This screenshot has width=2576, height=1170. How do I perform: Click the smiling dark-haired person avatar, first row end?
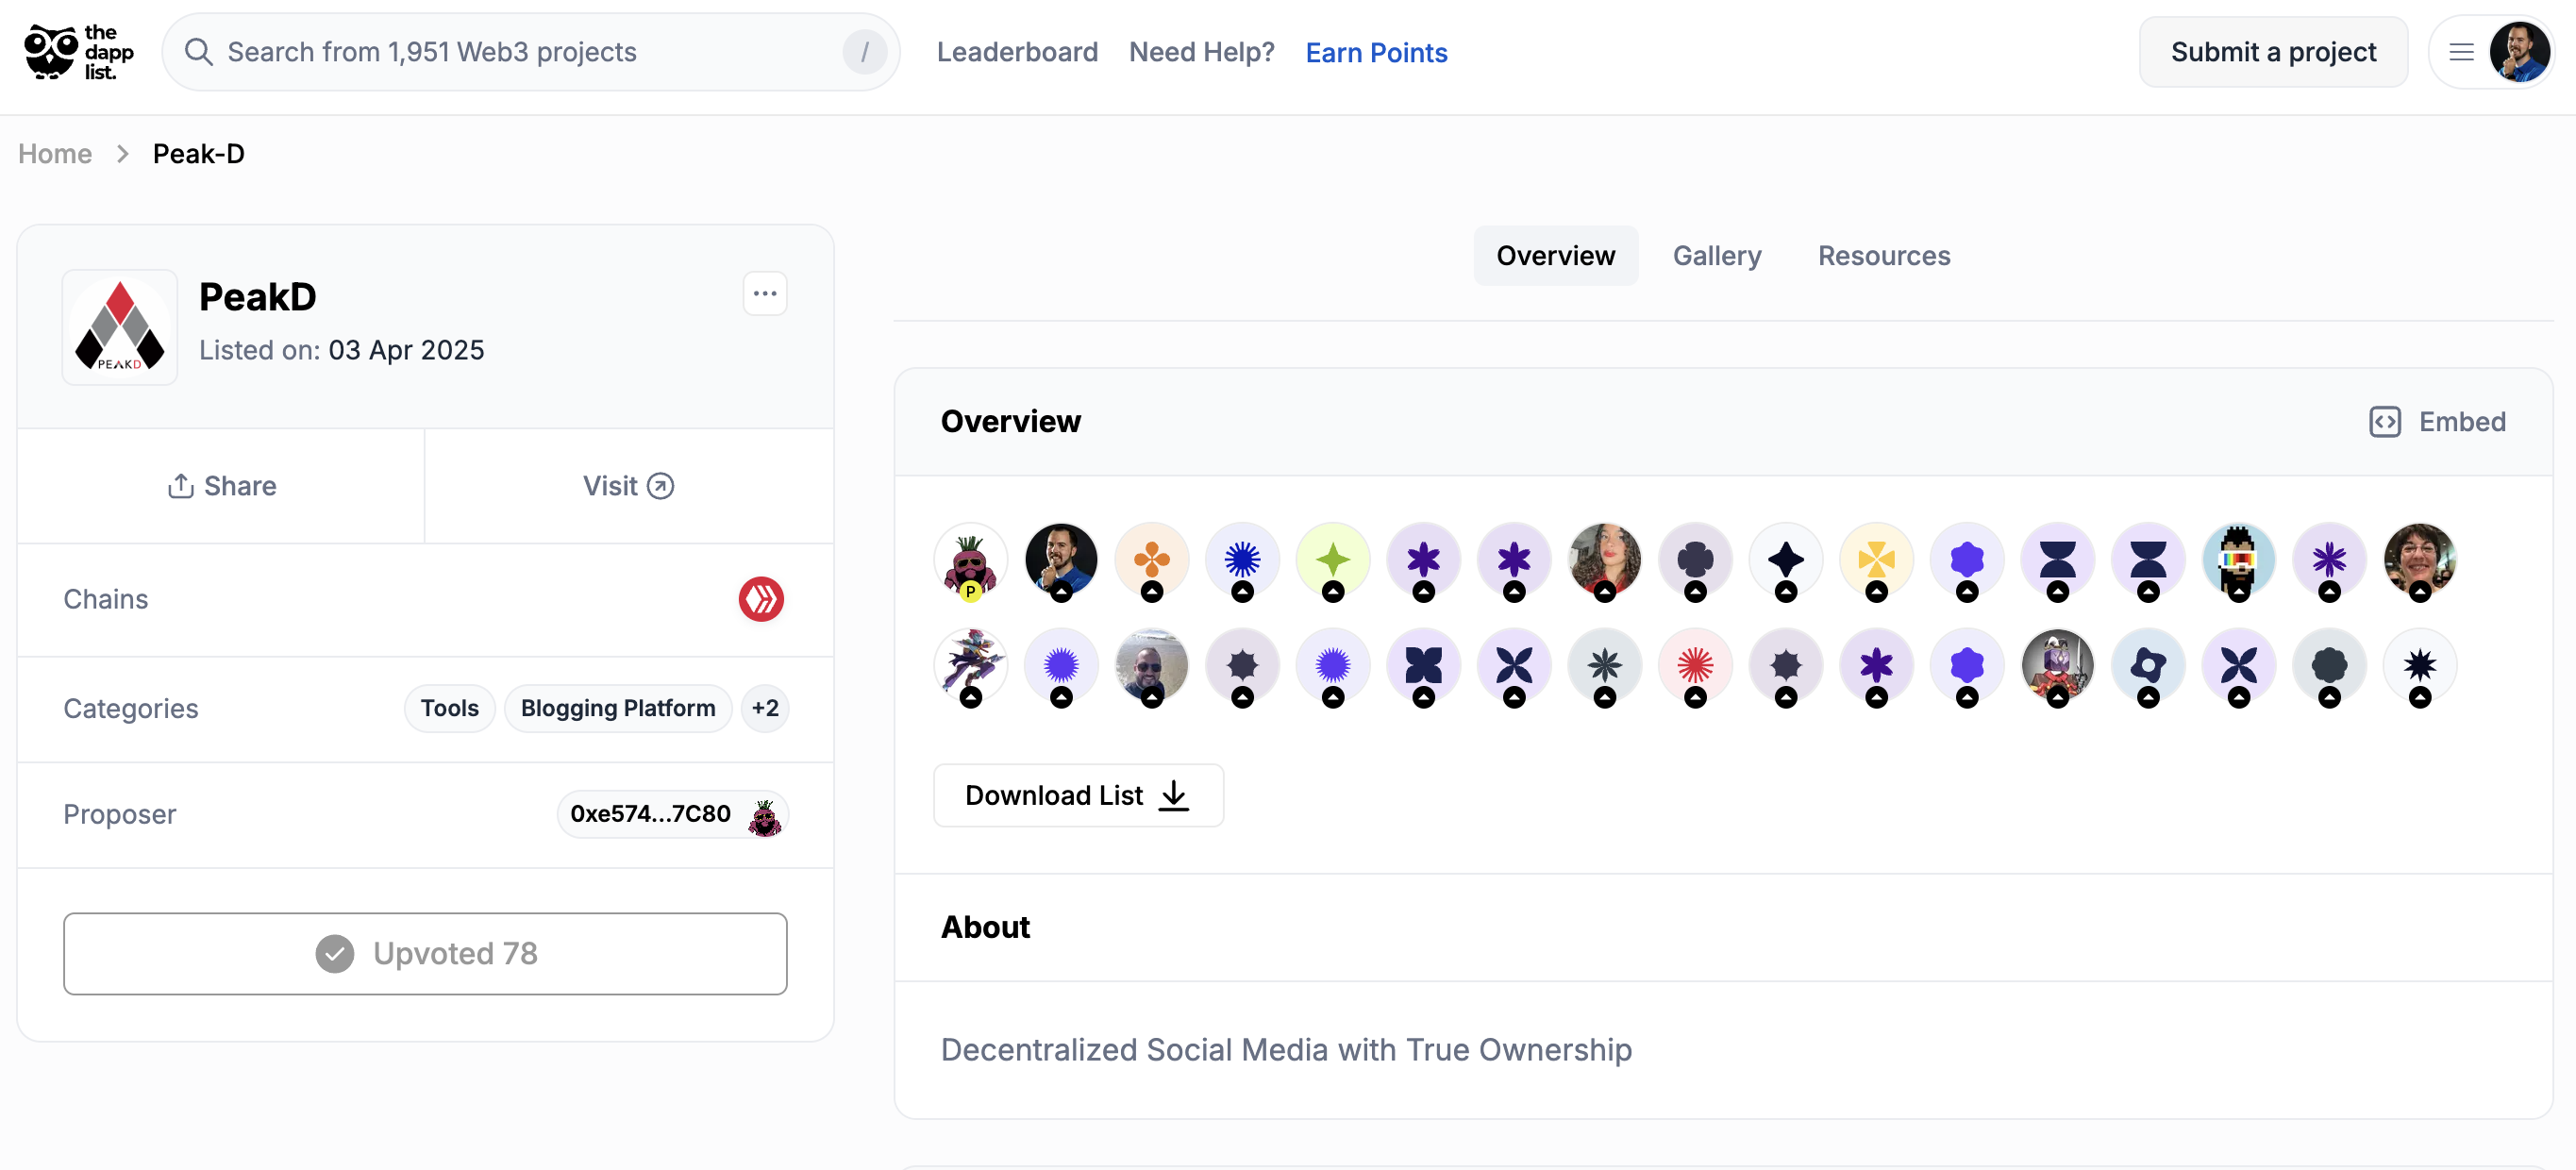click(2420, 560)
